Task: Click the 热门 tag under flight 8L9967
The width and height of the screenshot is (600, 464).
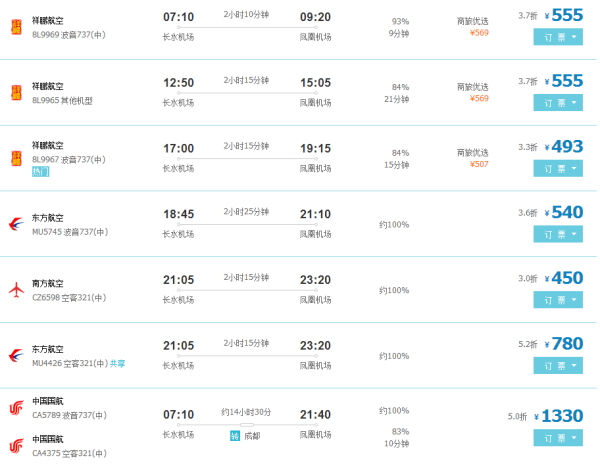Action: tap(41, 171)
